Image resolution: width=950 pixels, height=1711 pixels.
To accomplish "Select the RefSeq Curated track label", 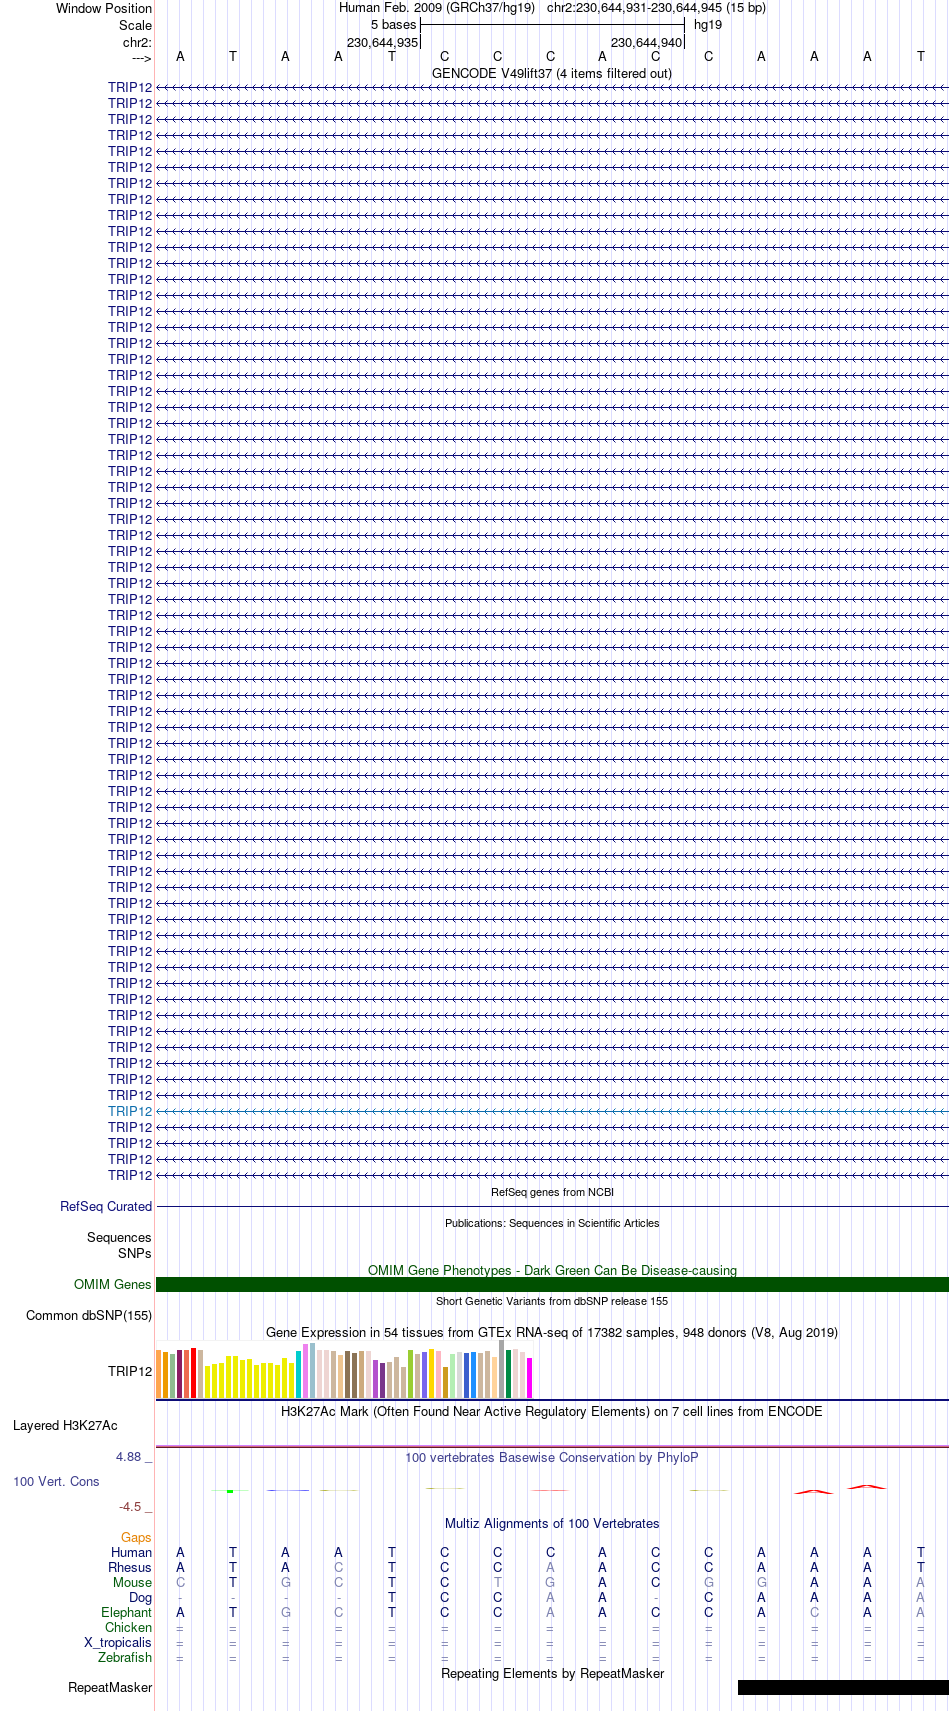I will click(106, 1206).
